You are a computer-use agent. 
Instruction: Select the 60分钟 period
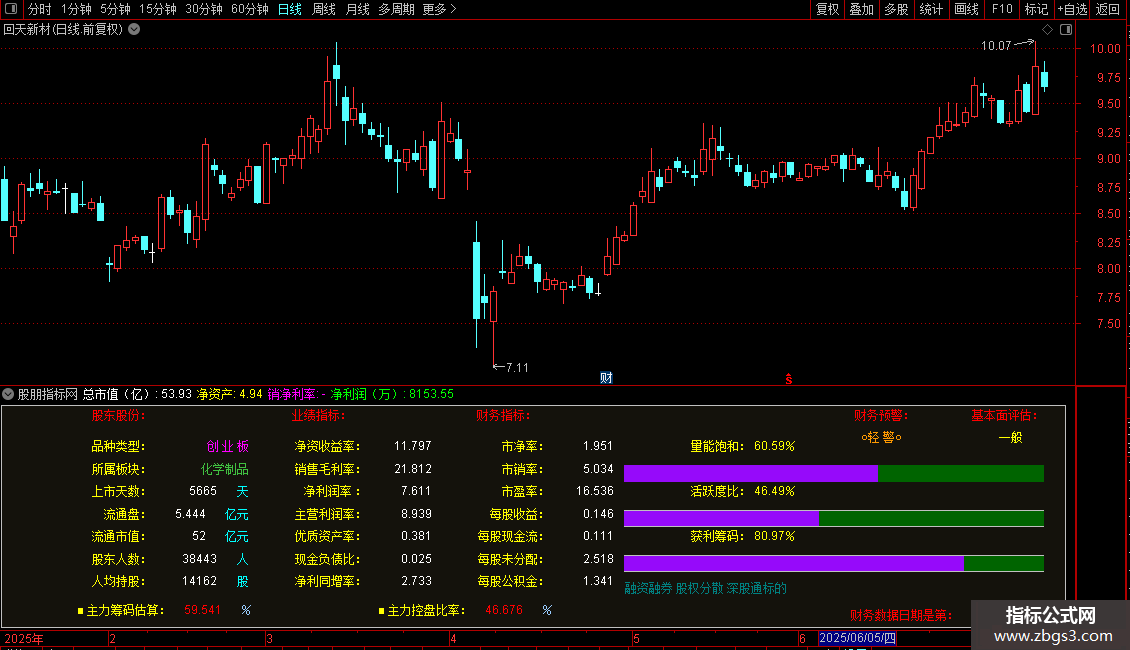(x=250, y=9)
